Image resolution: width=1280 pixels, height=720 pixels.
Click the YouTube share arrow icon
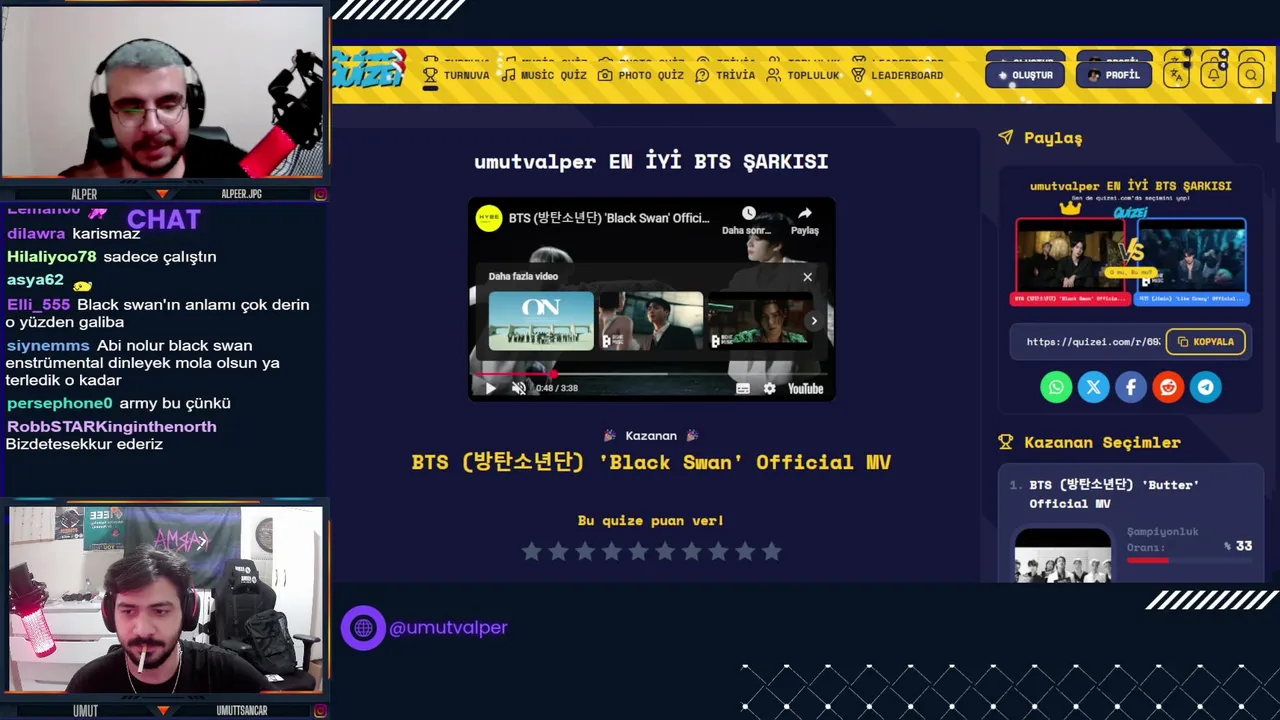click(805, 214)
